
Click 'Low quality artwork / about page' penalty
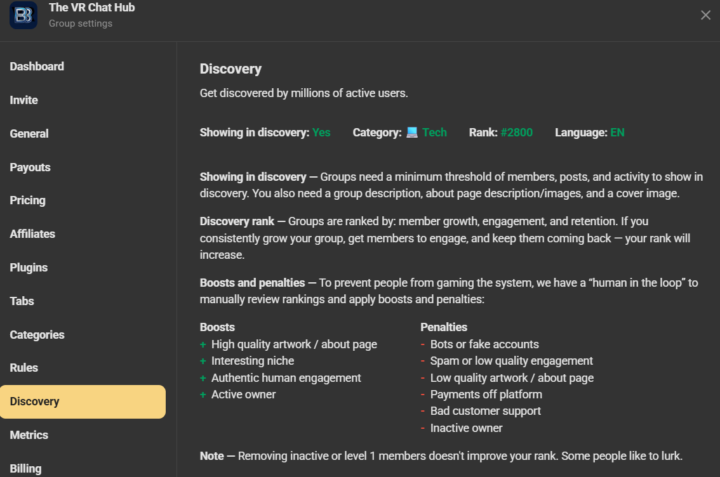coord(512,378)
